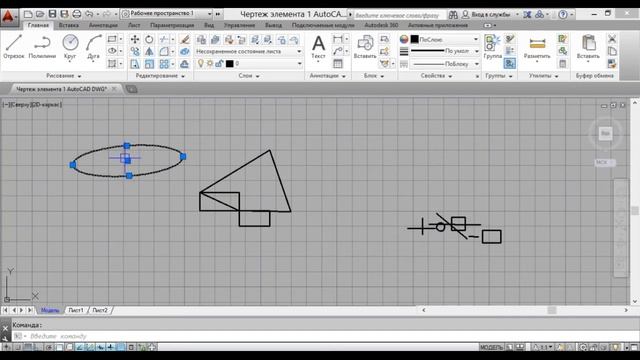Toggle the layer freeze sun icon
The height and width of the screenshot is (360, 640).
209,64
